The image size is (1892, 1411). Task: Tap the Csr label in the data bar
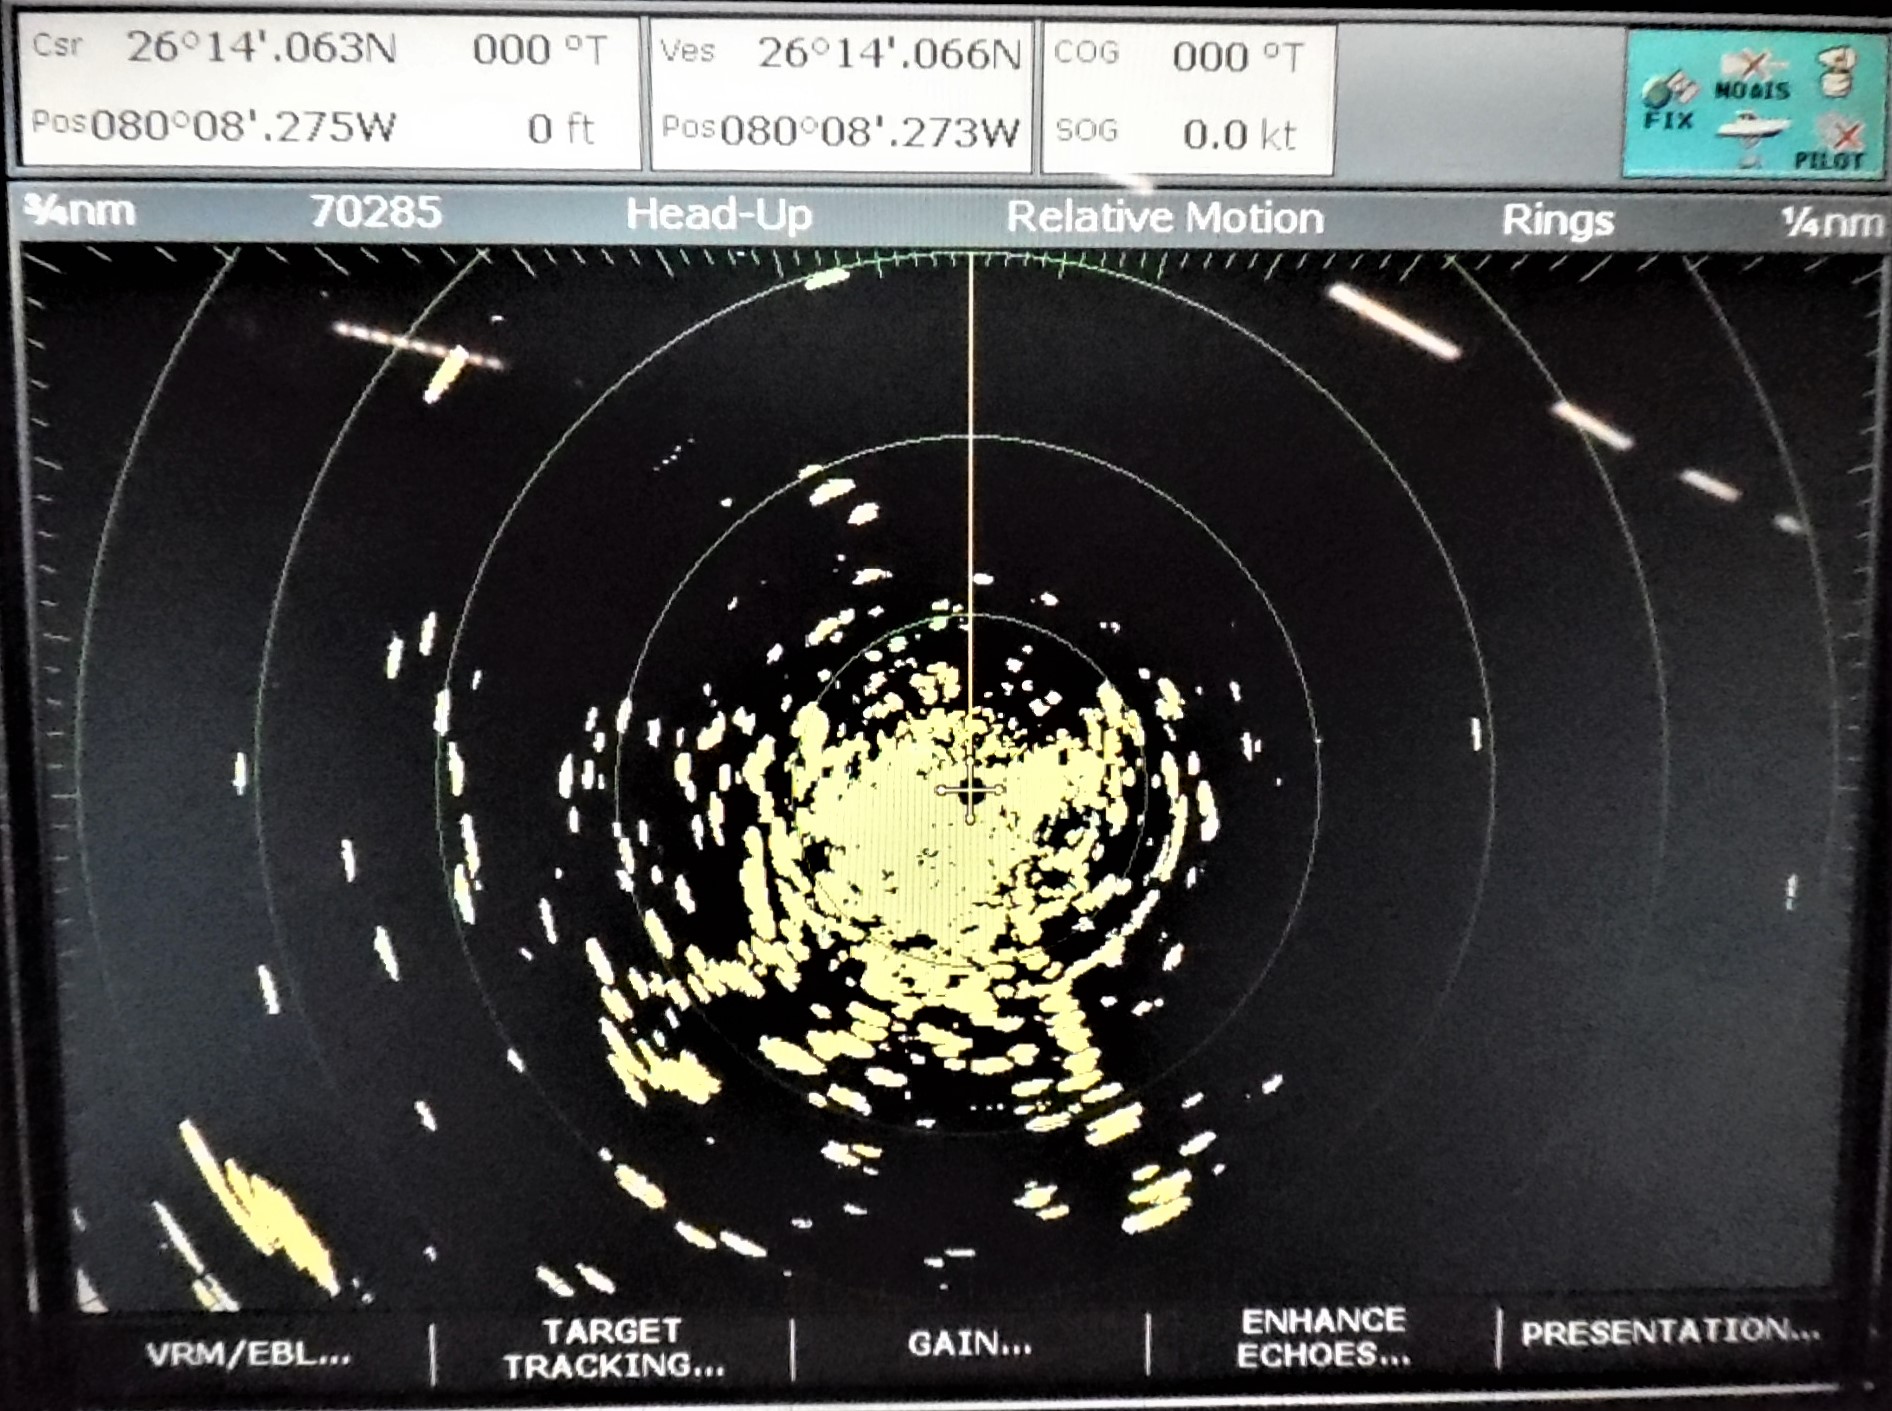(x=57, y=44)
